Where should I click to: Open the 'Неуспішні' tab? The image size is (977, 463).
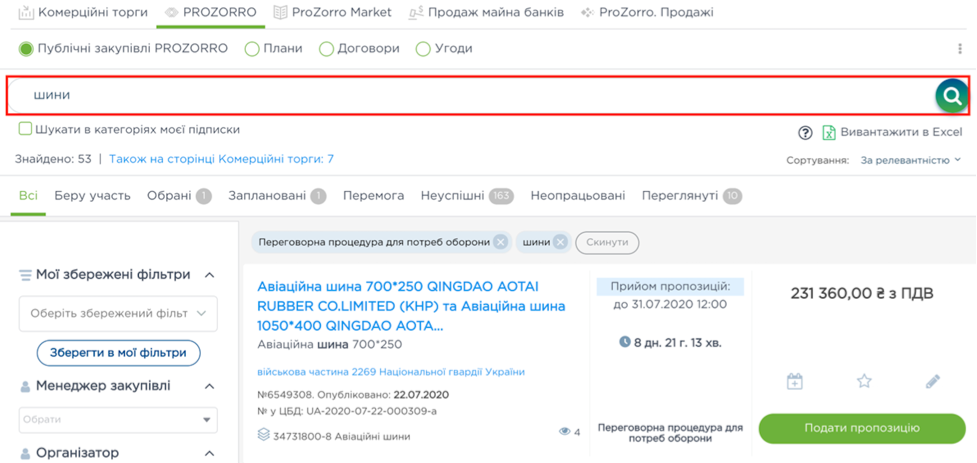(453, 195)
